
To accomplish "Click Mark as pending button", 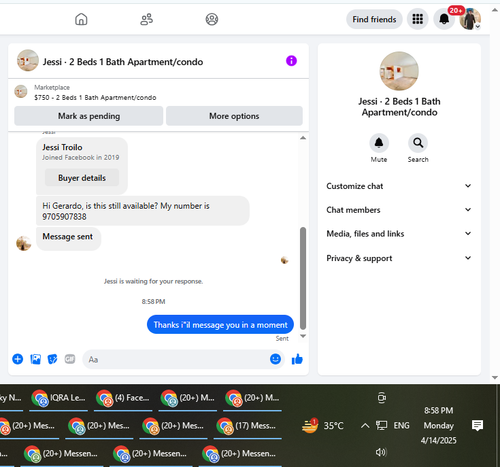I will (89, 116).
